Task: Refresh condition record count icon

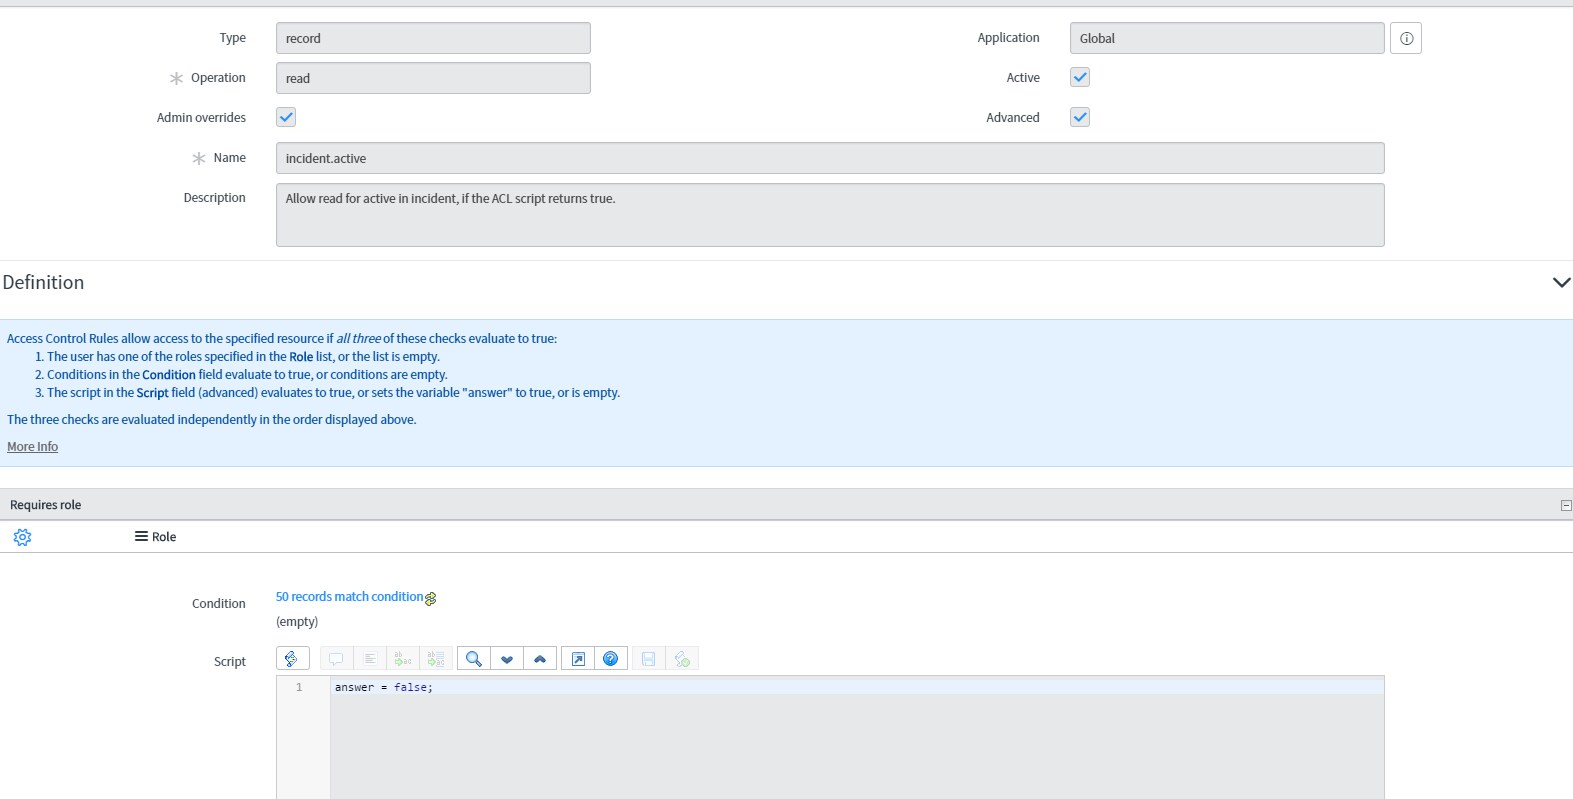Action: point(431,599)
